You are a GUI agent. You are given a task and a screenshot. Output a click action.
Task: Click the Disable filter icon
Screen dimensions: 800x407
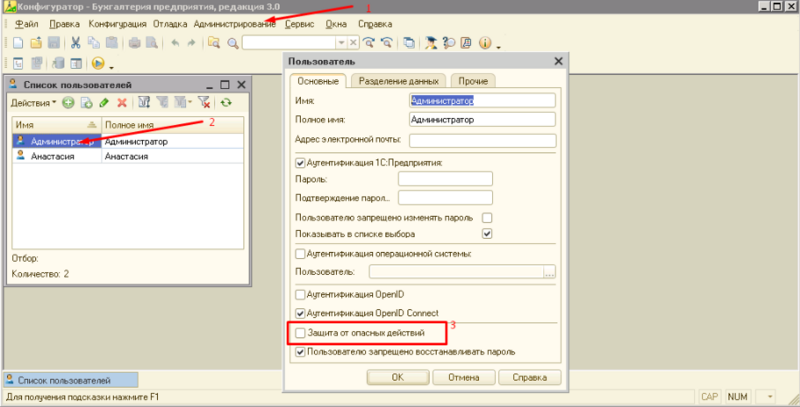203,103
